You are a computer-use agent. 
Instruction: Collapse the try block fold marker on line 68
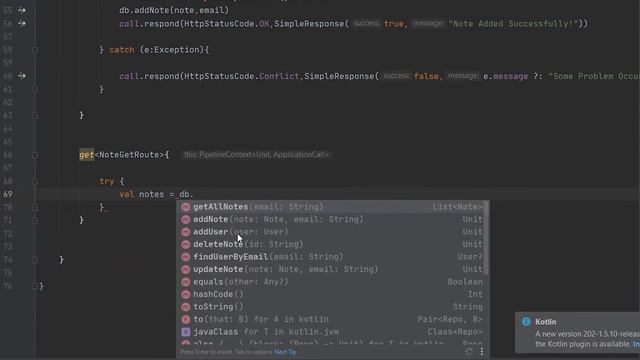point(35,181)
